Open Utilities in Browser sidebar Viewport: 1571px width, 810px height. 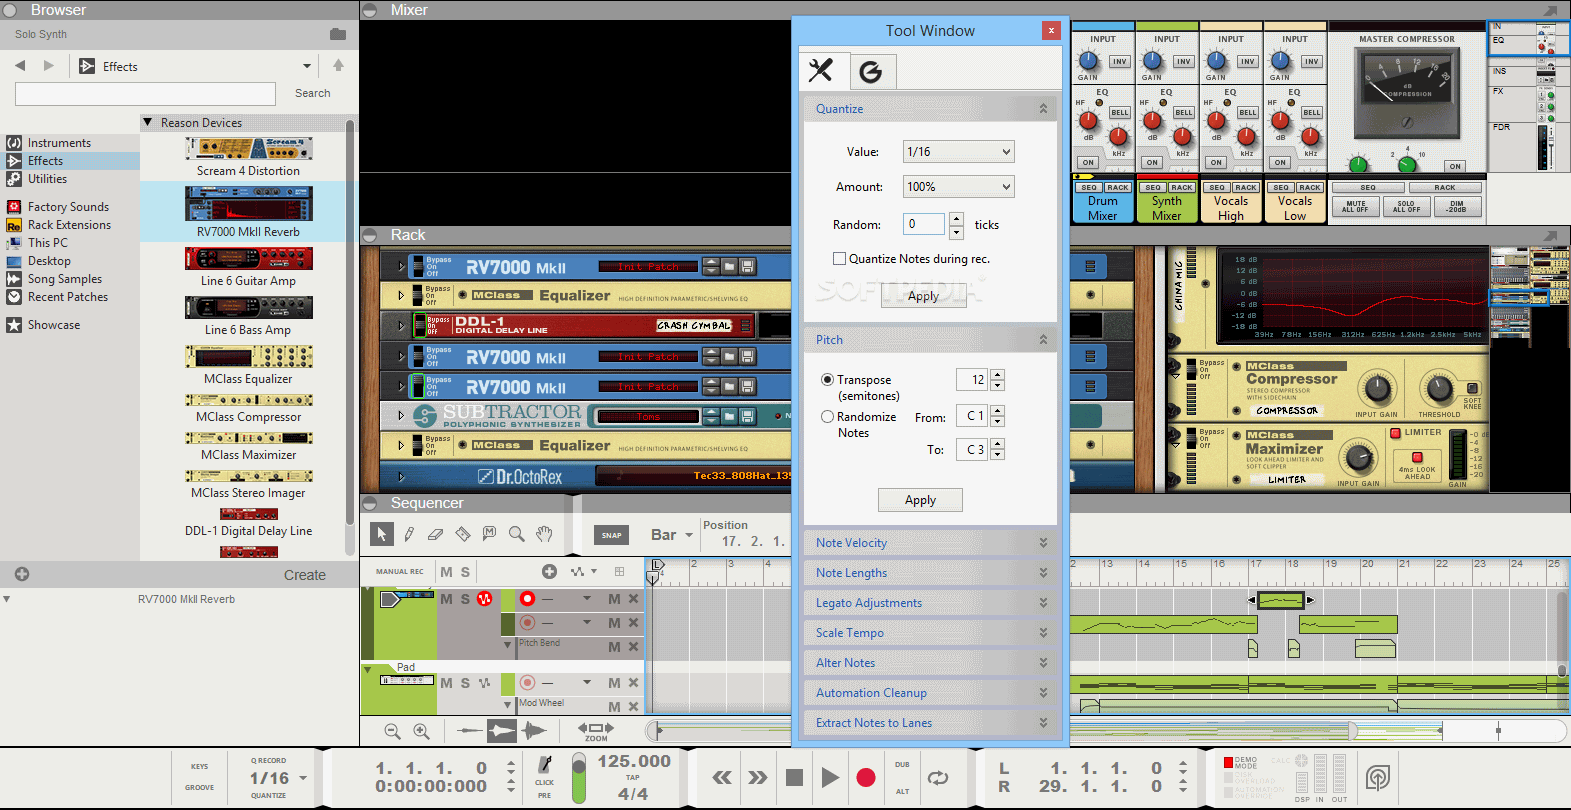pyautogui.click(x=47, y=179)
